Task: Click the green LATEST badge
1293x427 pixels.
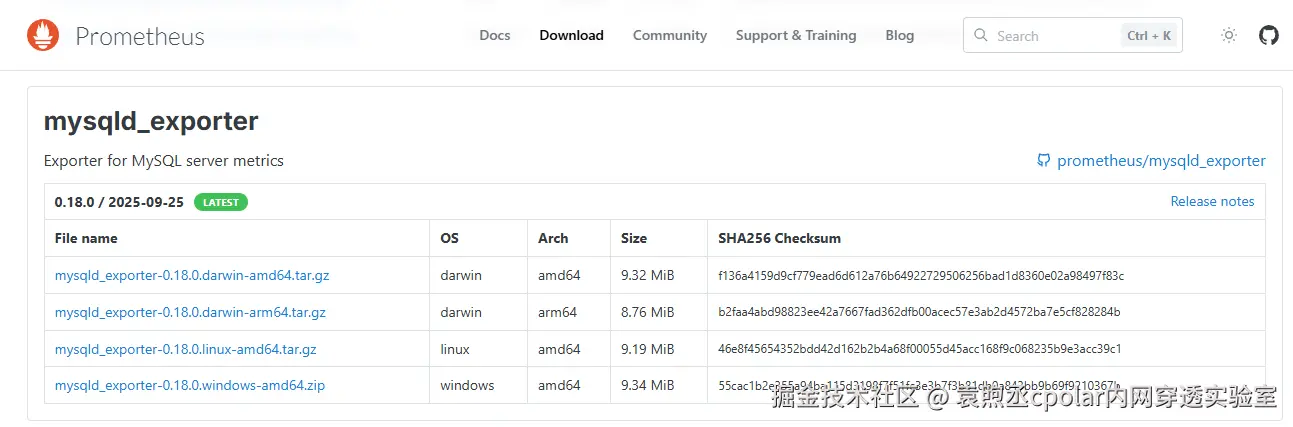Action: click(x=221, y=202)
